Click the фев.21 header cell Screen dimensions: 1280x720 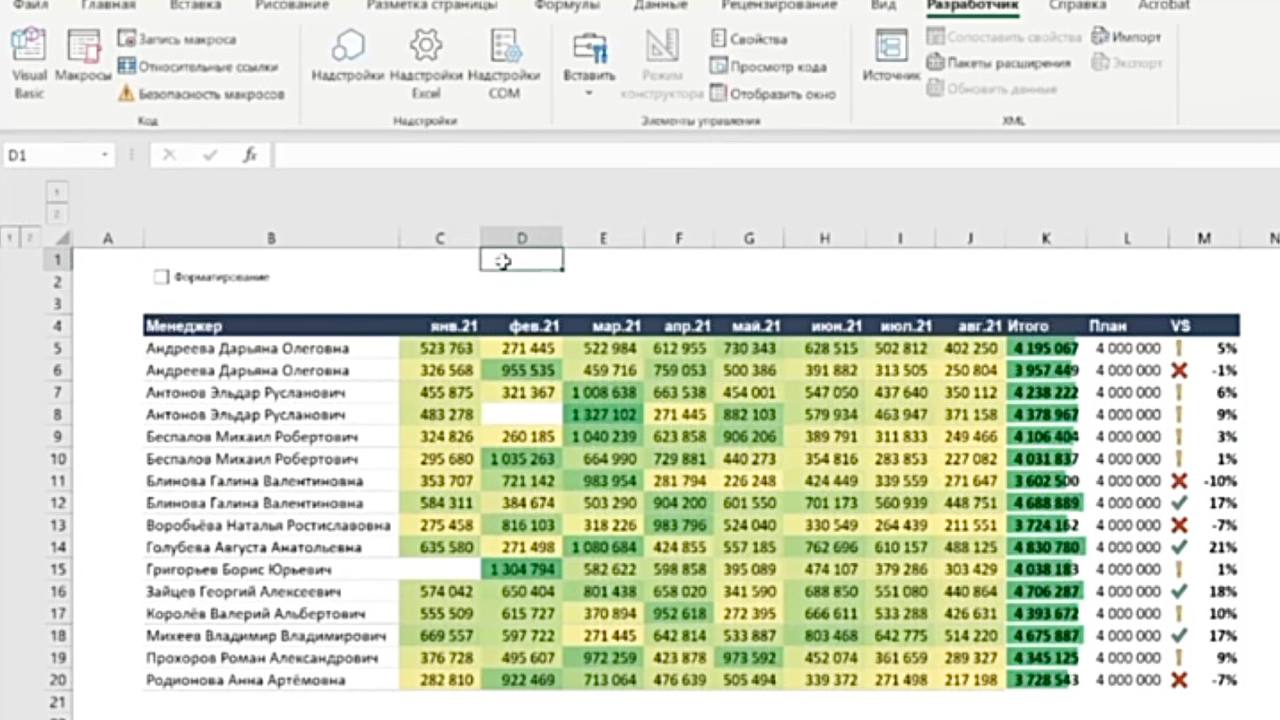[521, 326]
